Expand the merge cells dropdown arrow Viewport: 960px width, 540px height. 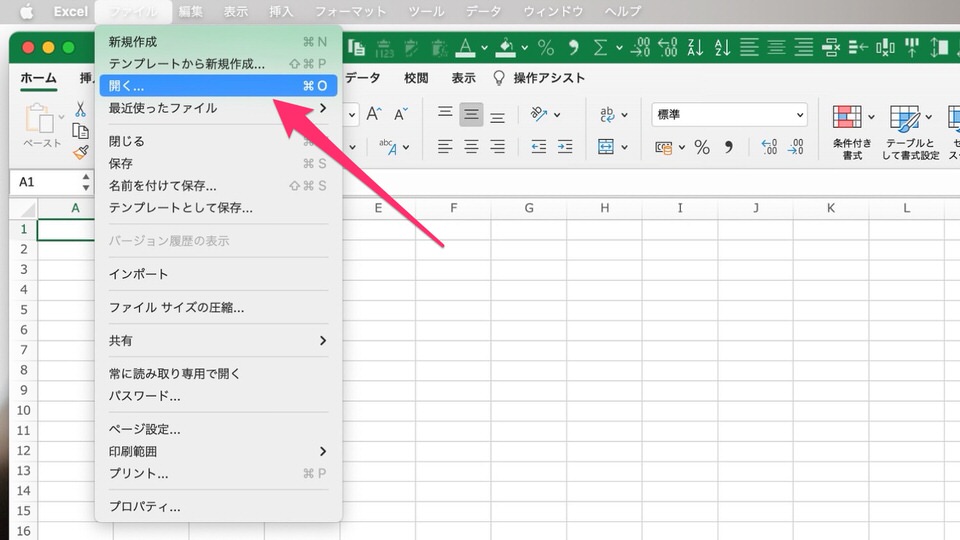[x=624, y=147]
